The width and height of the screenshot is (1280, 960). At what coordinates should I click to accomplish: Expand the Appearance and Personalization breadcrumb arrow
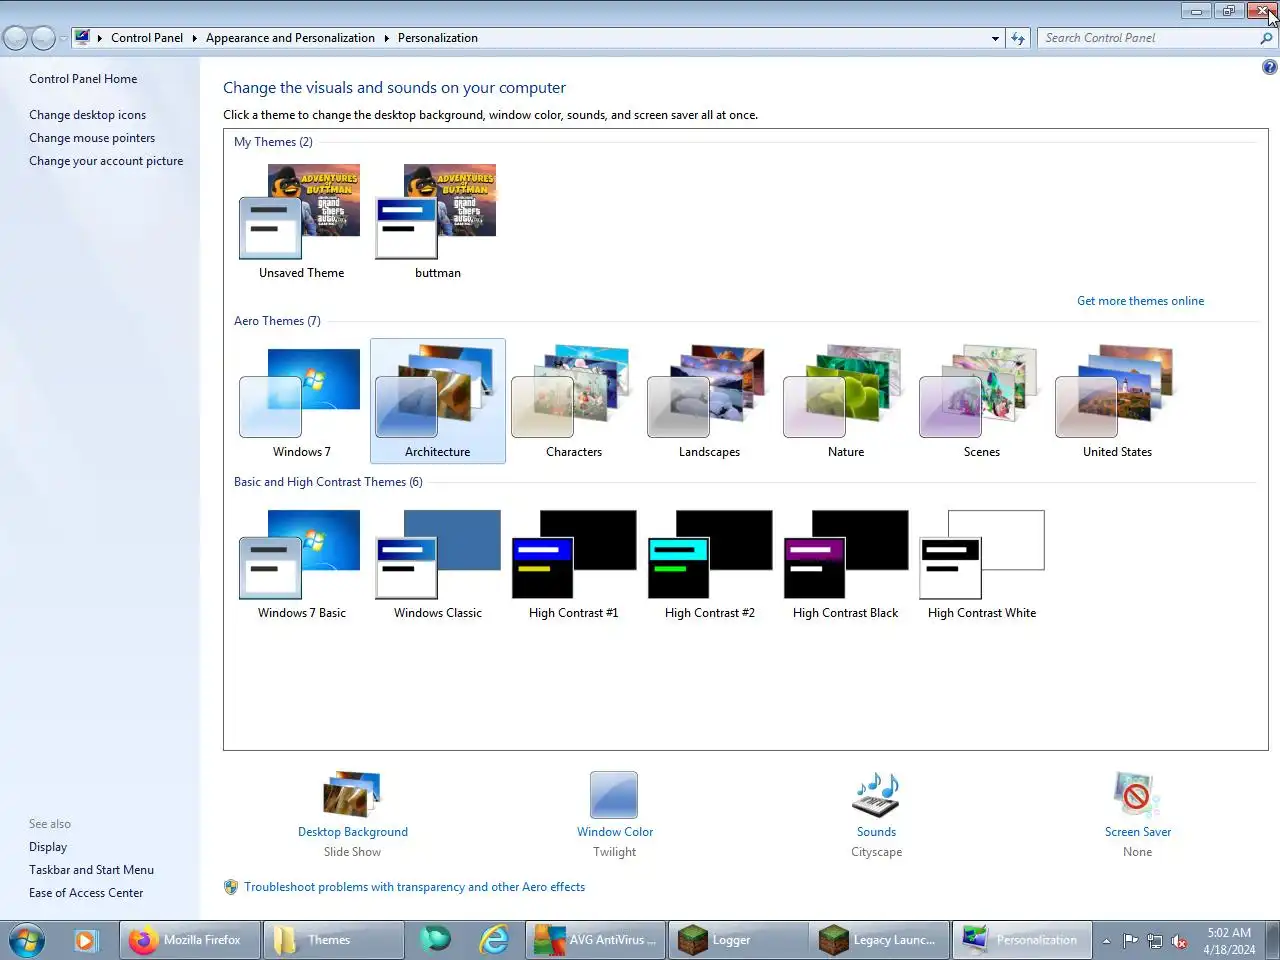point(386,38)
